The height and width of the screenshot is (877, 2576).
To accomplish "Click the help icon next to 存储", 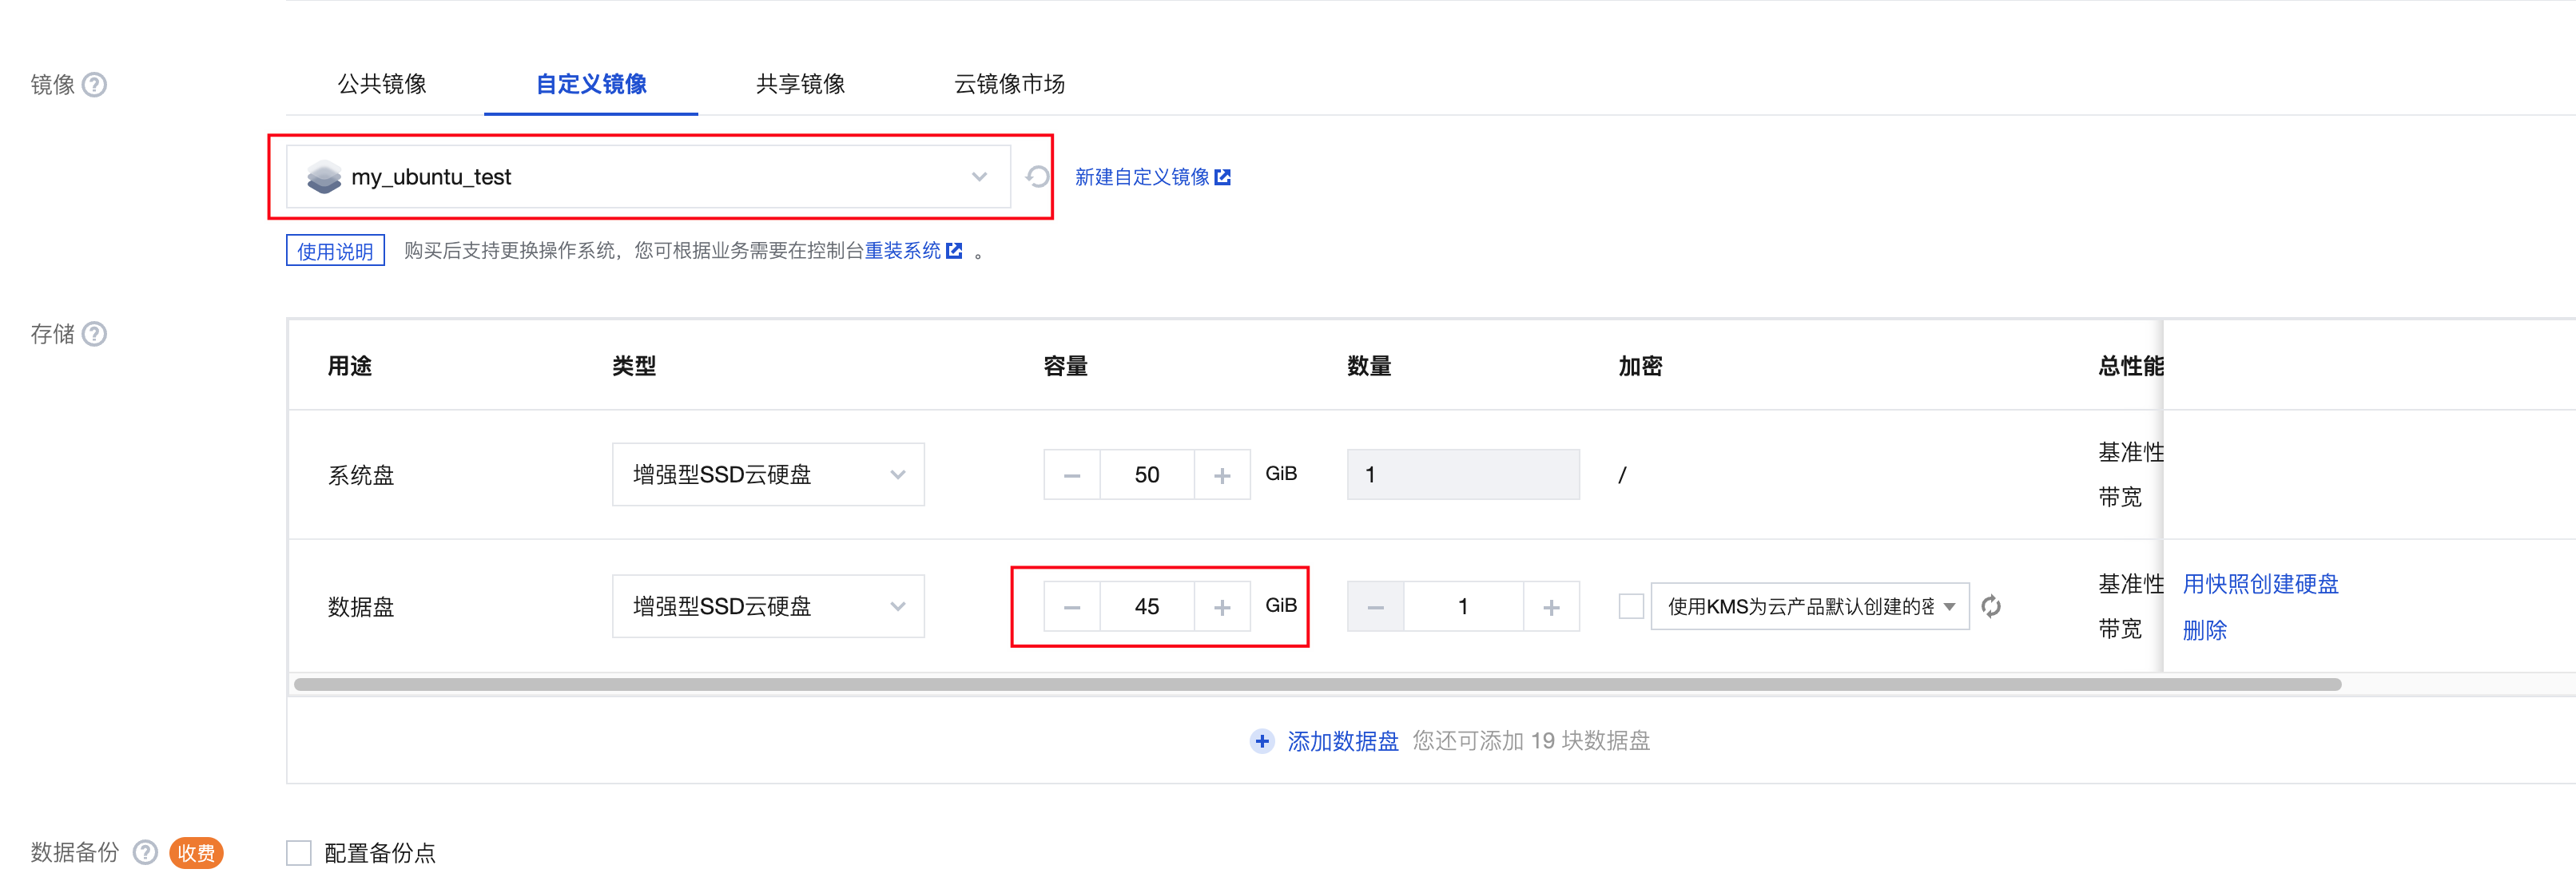I will point(94,334).
